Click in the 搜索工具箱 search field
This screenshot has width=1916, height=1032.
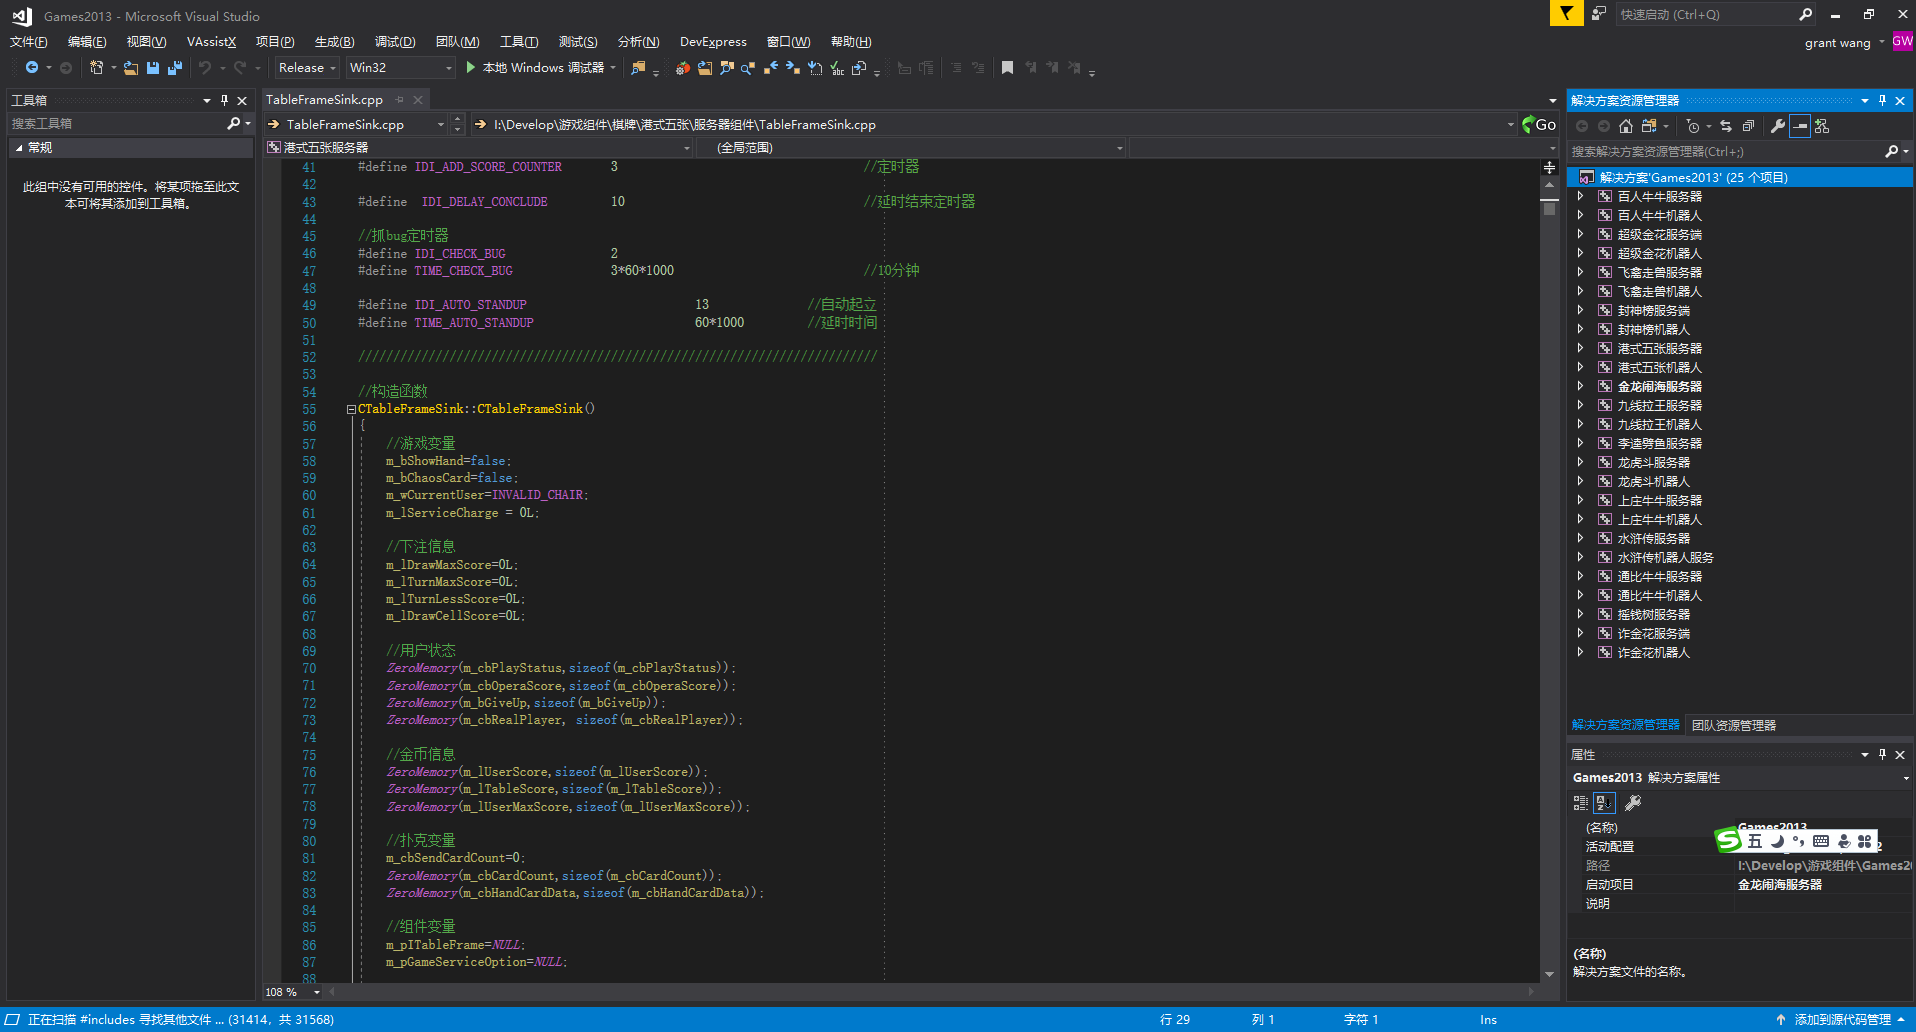[117, 123]
